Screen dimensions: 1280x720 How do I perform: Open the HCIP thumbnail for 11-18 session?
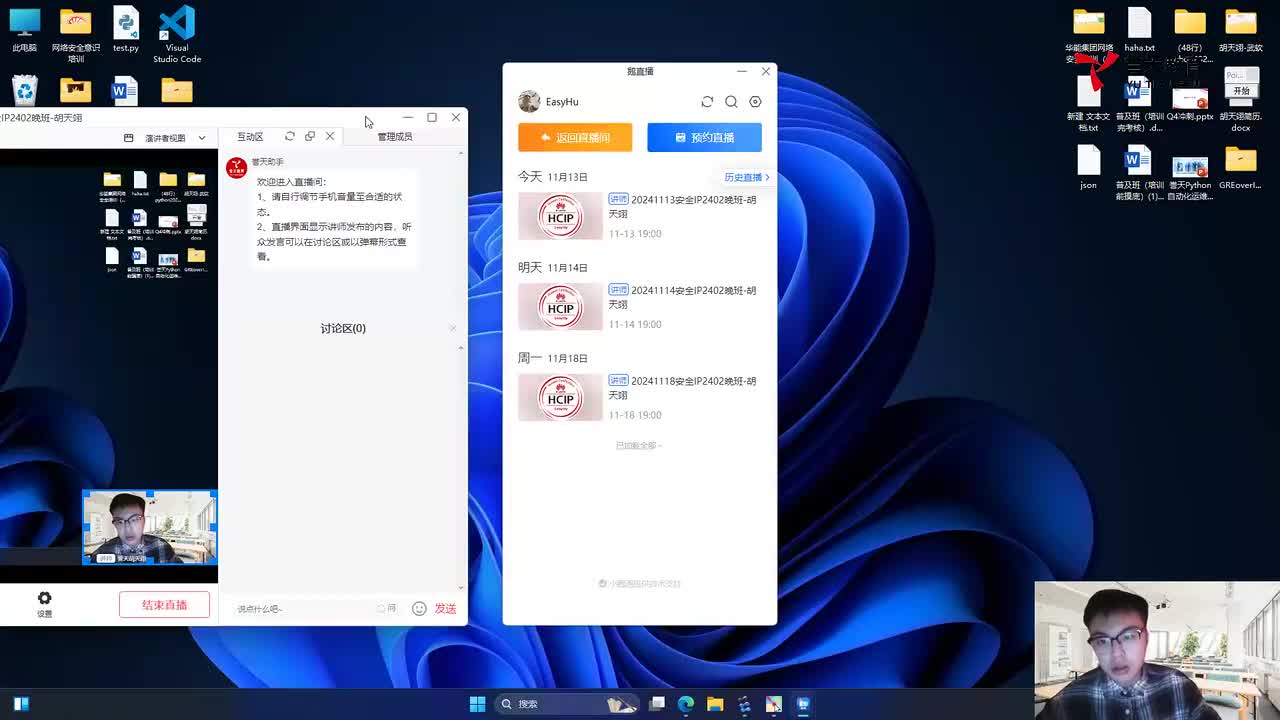point(560,397)
